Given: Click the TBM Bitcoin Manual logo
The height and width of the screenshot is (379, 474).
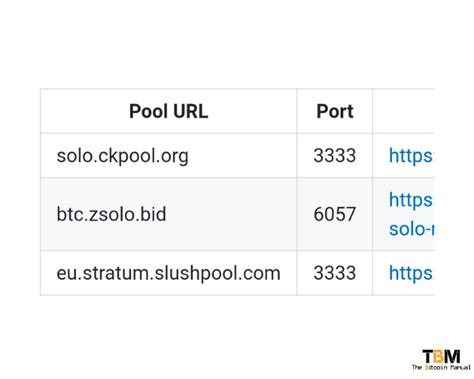Looking at the screenshot, I should tap(441, 360).
